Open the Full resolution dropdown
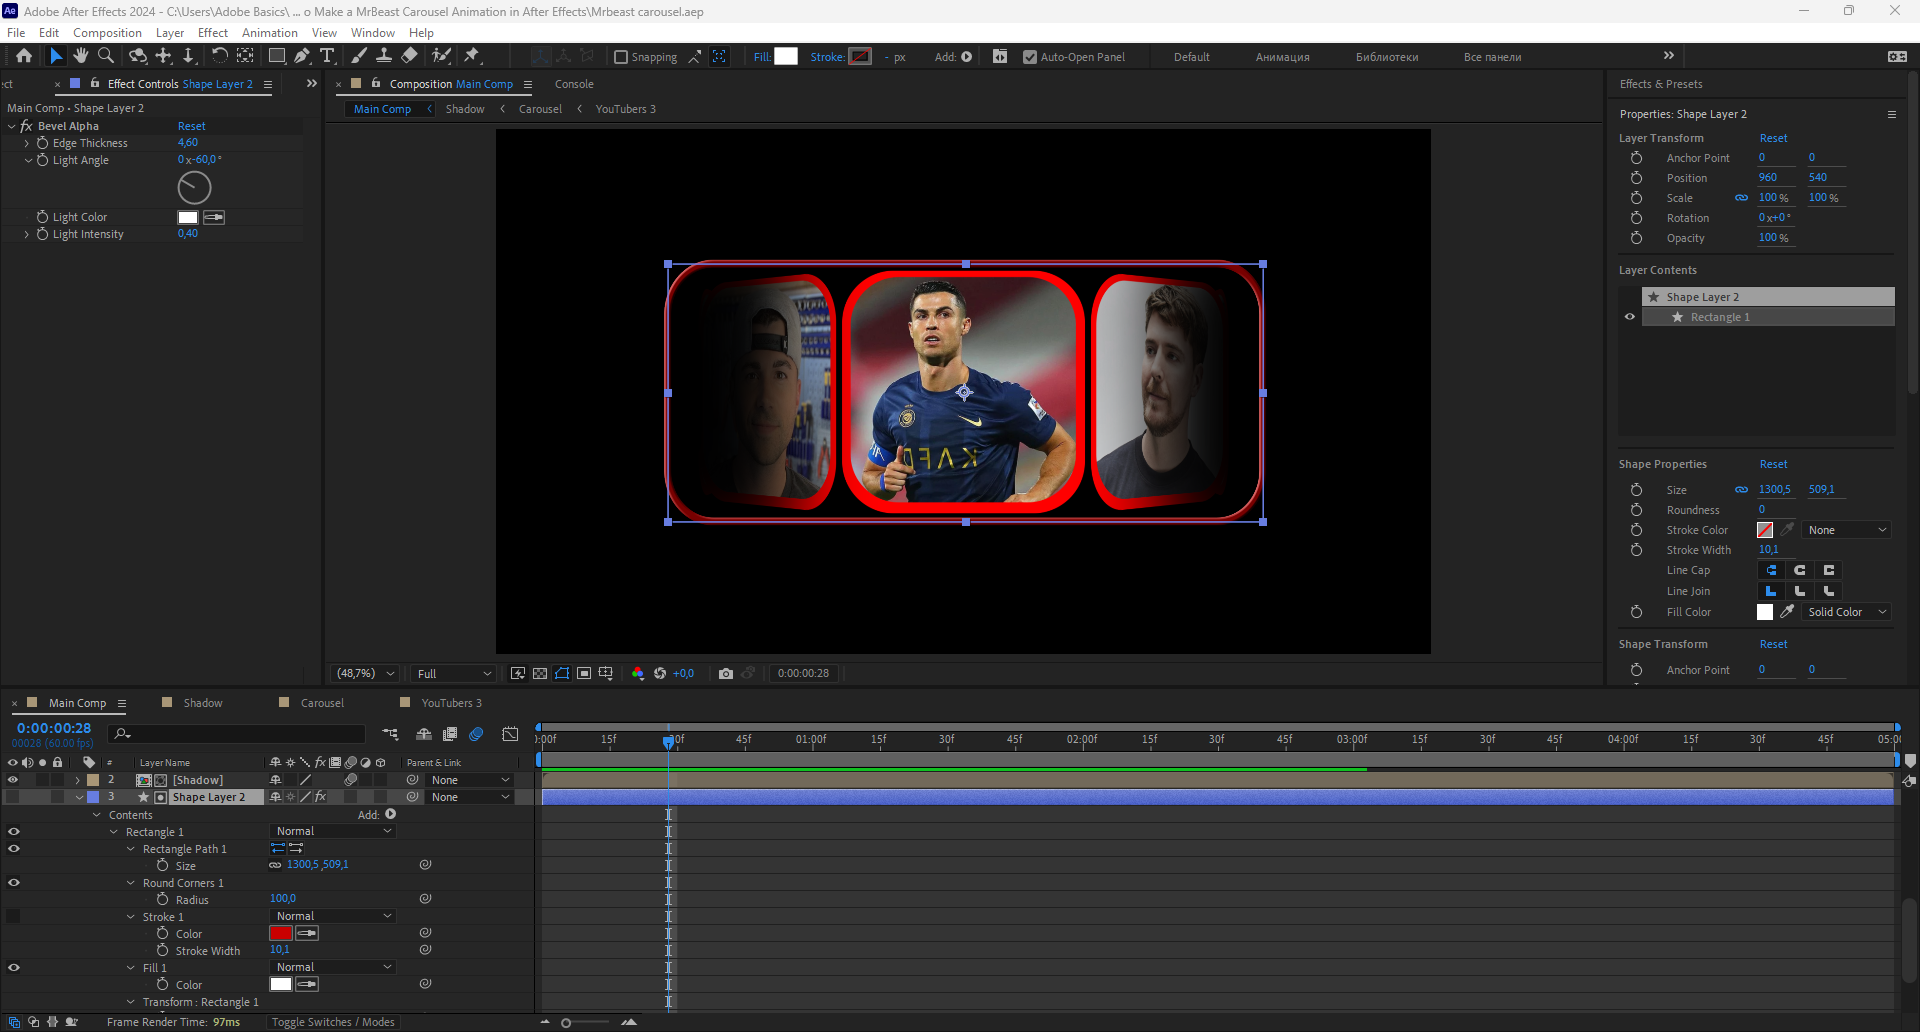Viewport: 1920px width, 1032px height. (454, 674)
